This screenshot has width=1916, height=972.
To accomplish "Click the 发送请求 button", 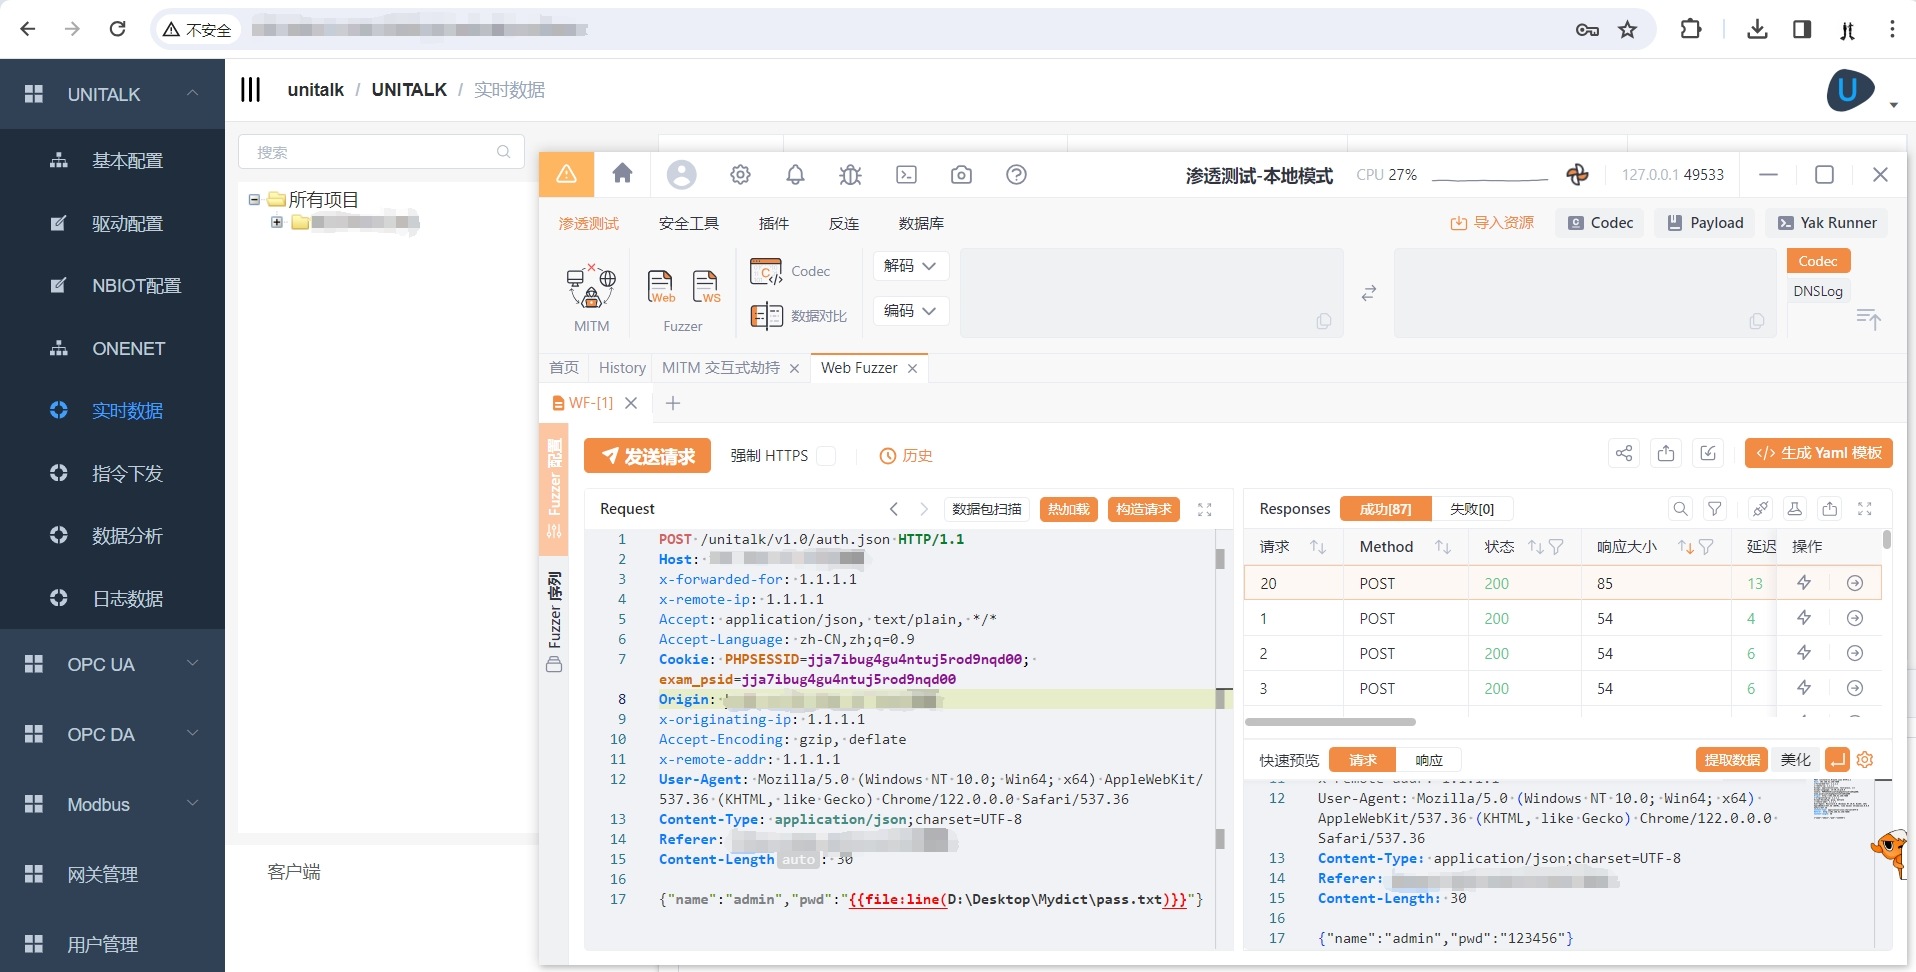I will pos(647,456).
